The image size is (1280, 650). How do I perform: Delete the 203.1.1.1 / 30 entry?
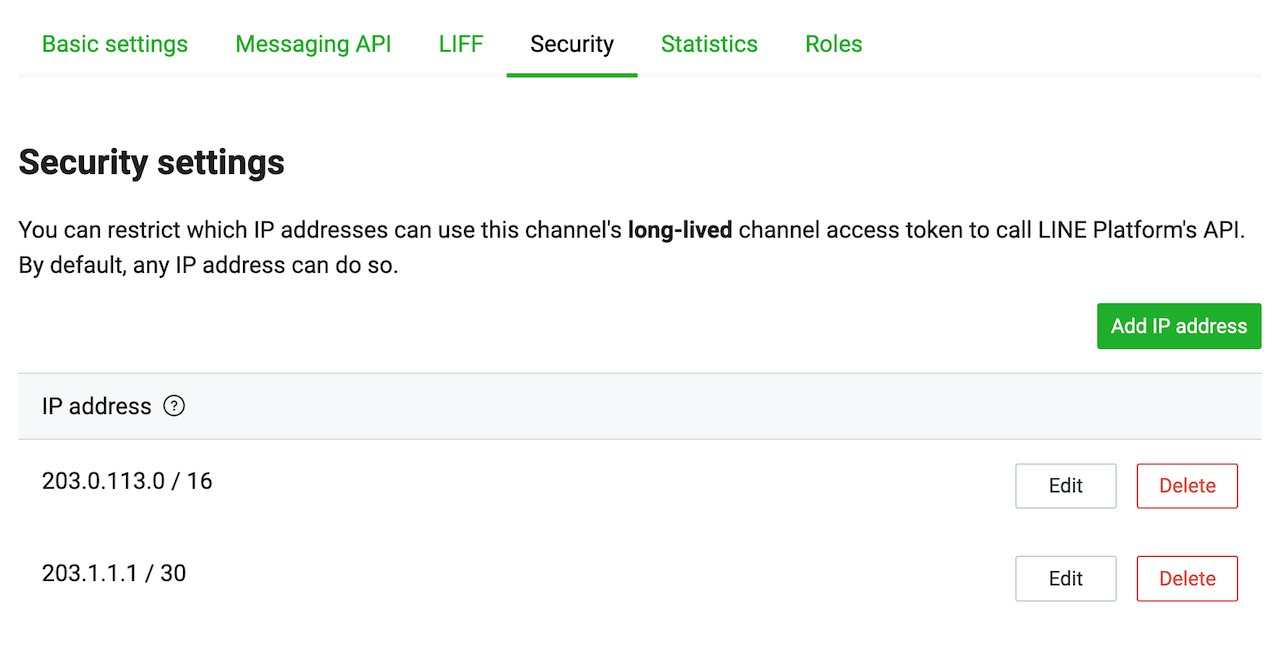pyautogui.click(x=1187, y=578)
